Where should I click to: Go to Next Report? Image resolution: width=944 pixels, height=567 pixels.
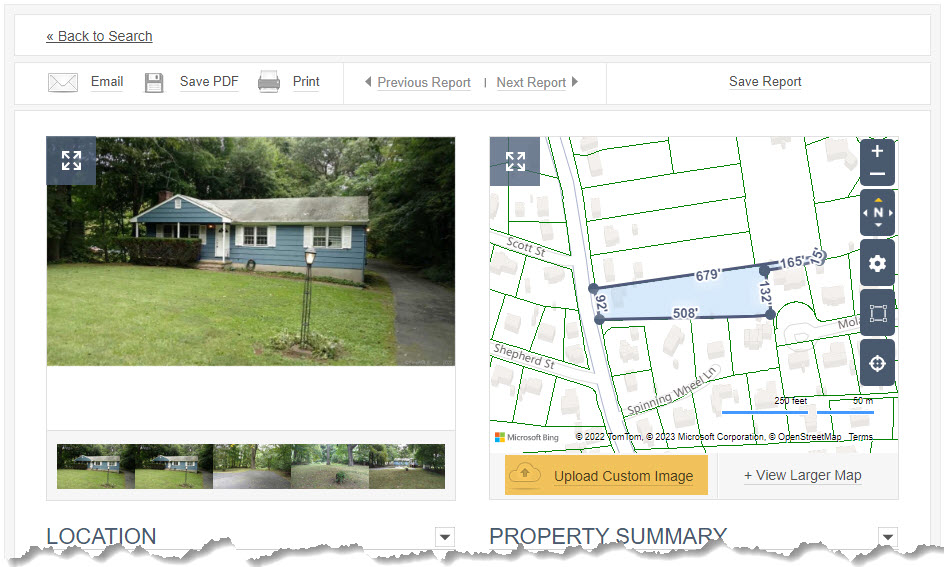coord(537,82)
